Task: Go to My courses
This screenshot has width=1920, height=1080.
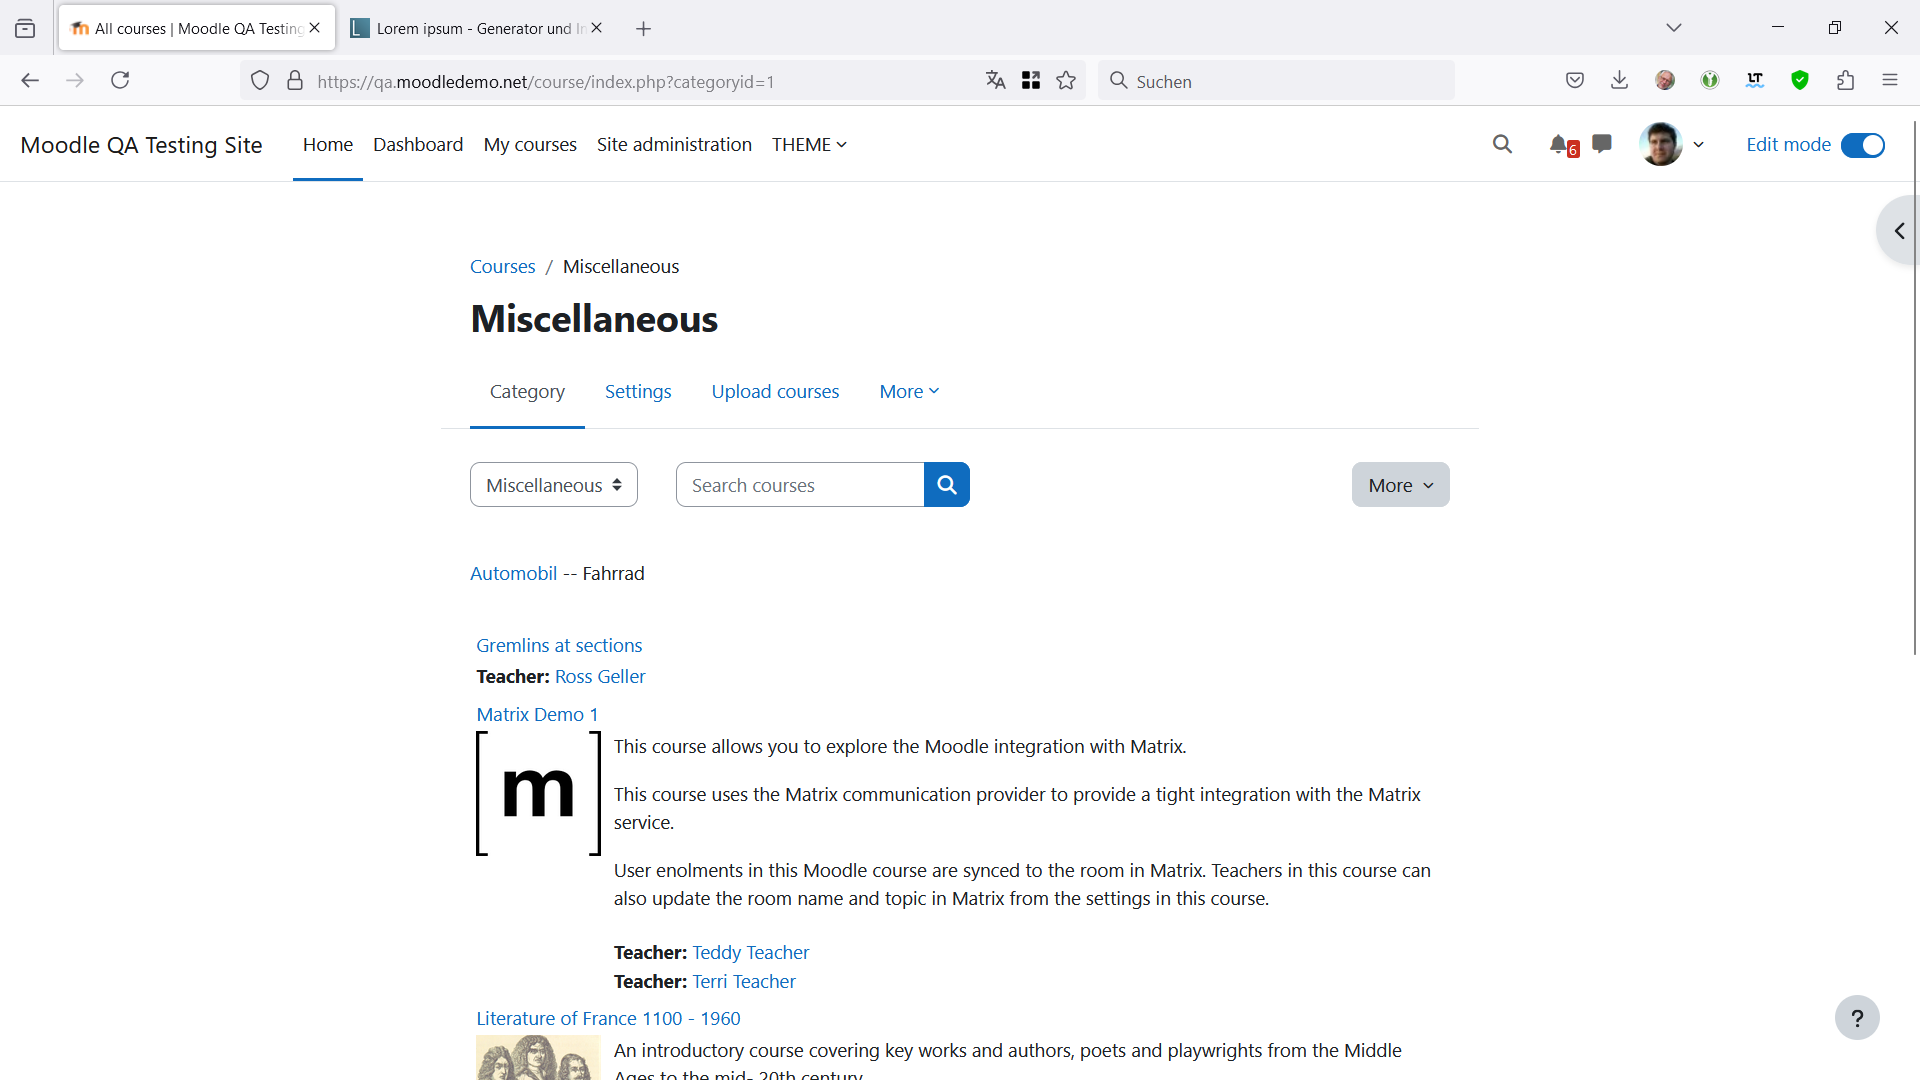Action: (x=530, y=145)
